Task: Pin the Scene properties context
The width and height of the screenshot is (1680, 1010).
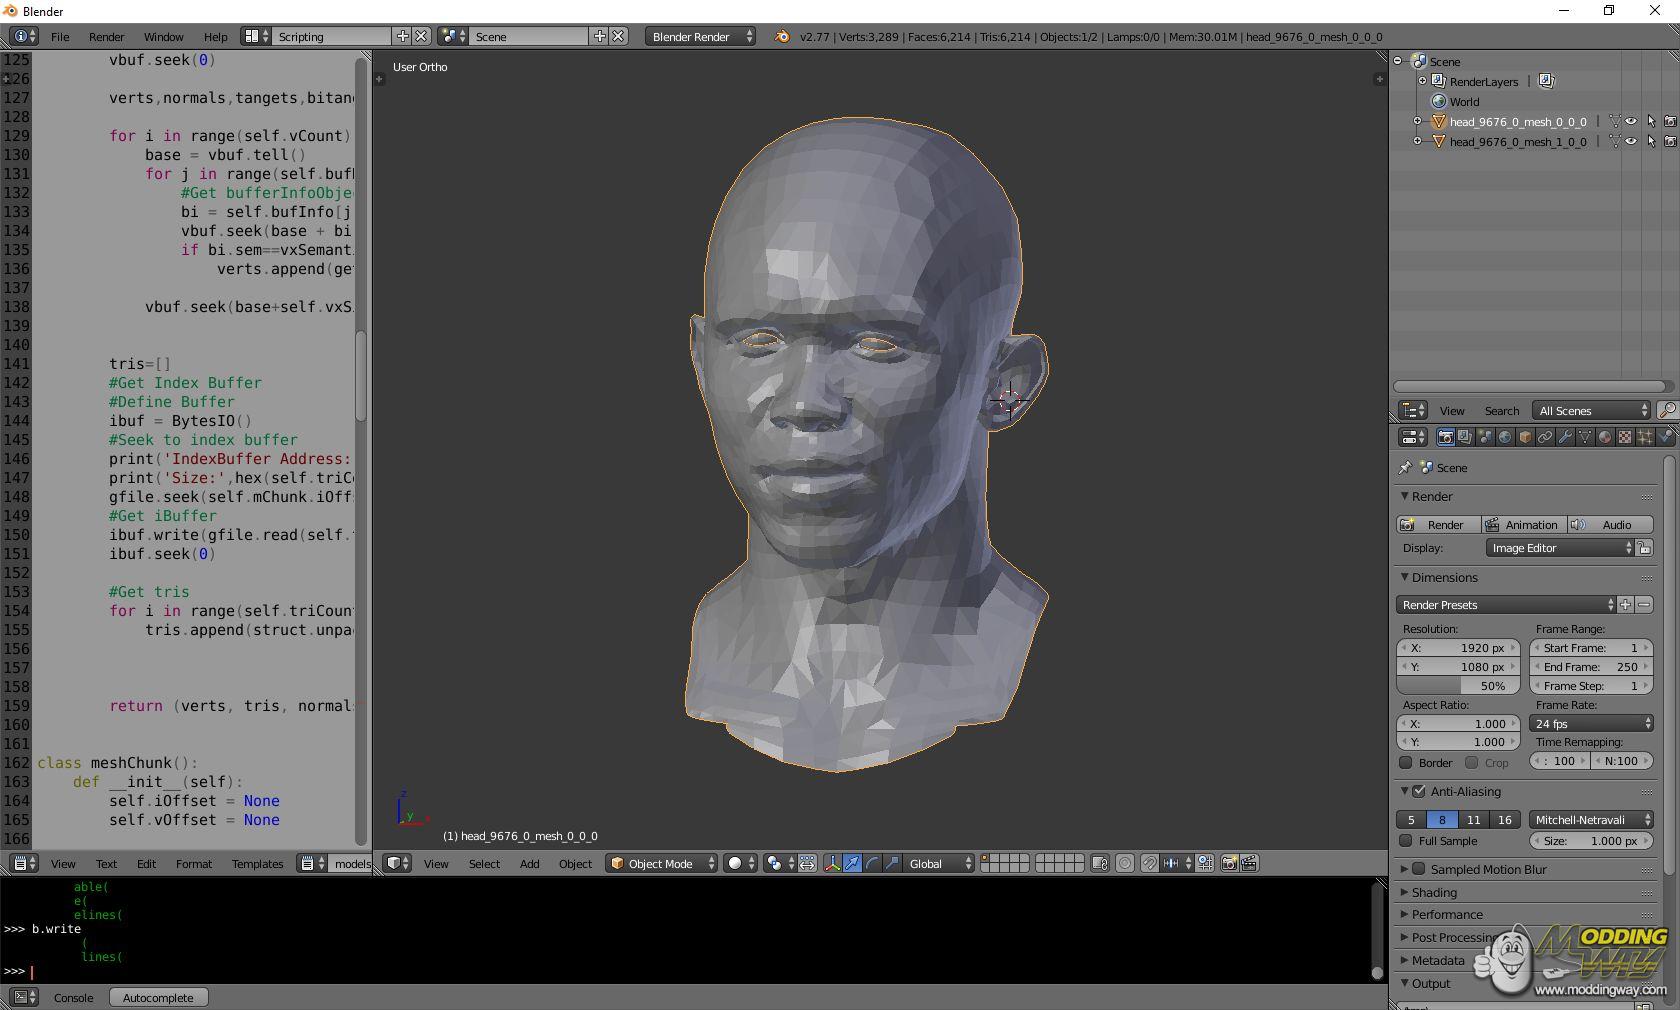Action: pos(1405,467)
